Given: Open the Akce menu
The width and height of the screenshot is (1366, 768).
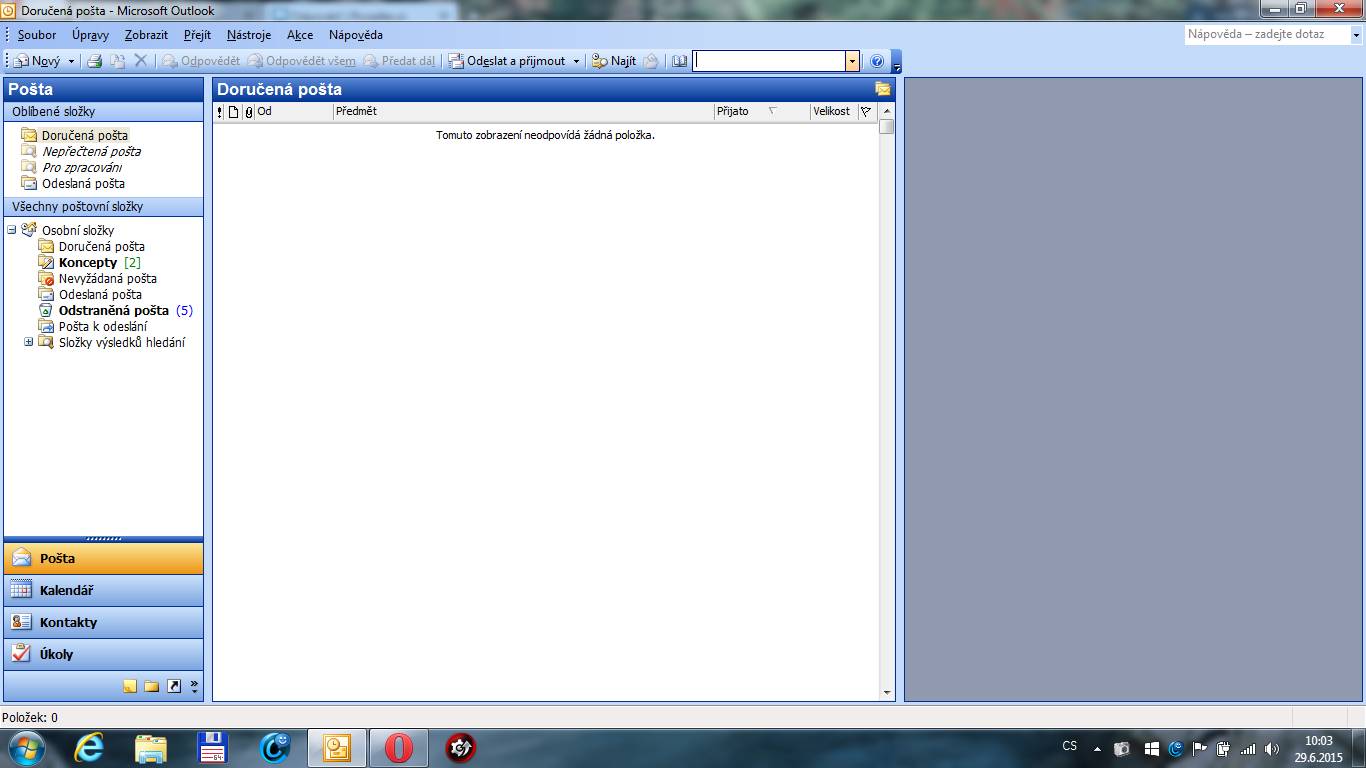Looking at the screenshot, I should 300,35.
